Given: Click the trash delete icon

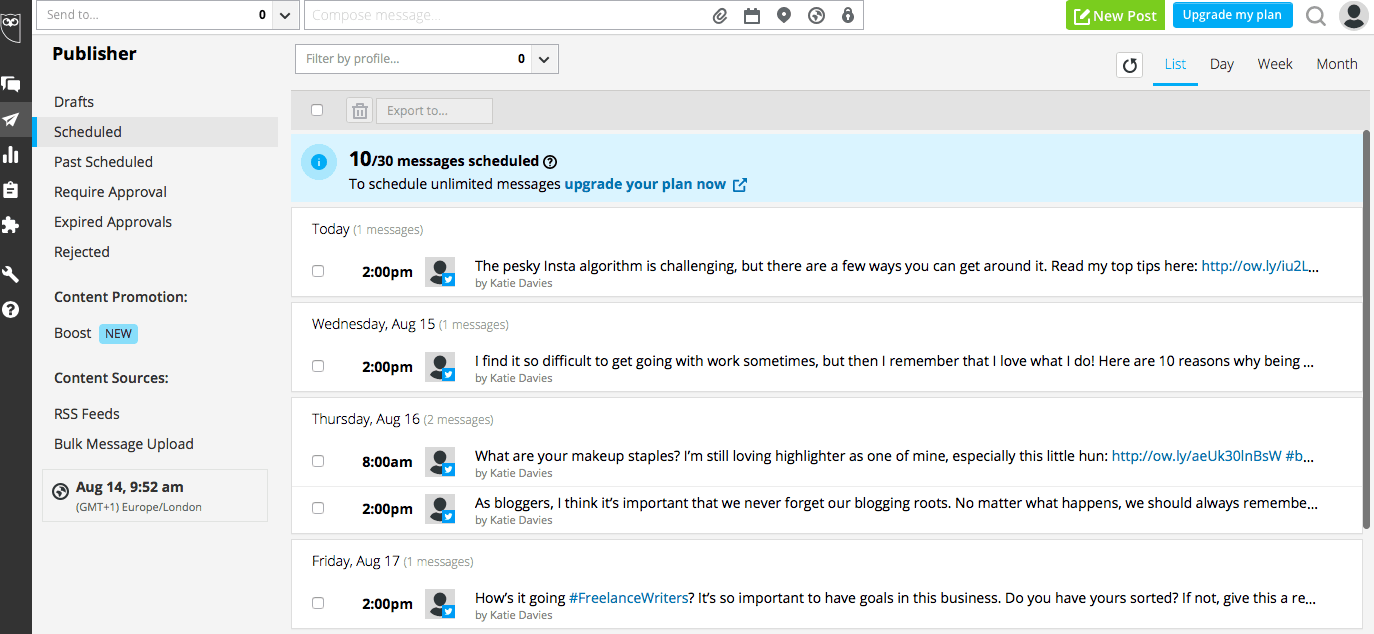Looking at the screenshot, I should tap(360, 111).
